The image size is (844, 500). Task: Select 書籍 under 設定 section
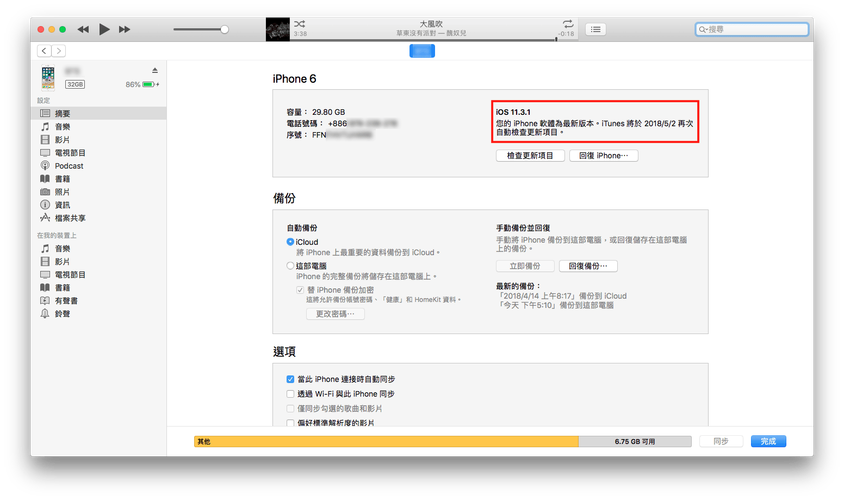[99, 179]
